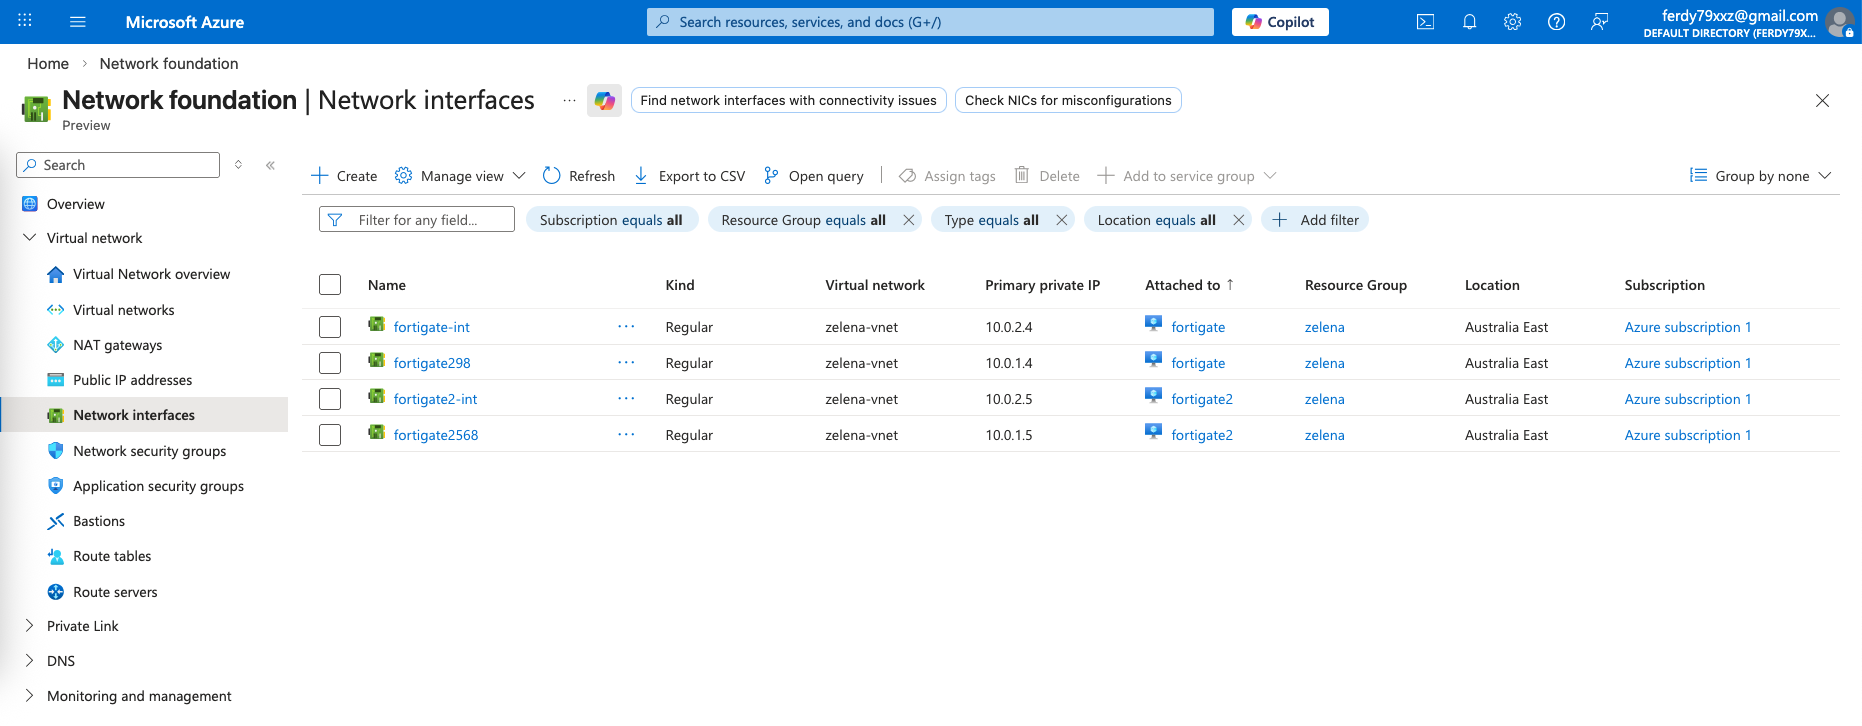Click the help question mark icon
Screen dimensions: 1862x726
(x=1556, y=22)
